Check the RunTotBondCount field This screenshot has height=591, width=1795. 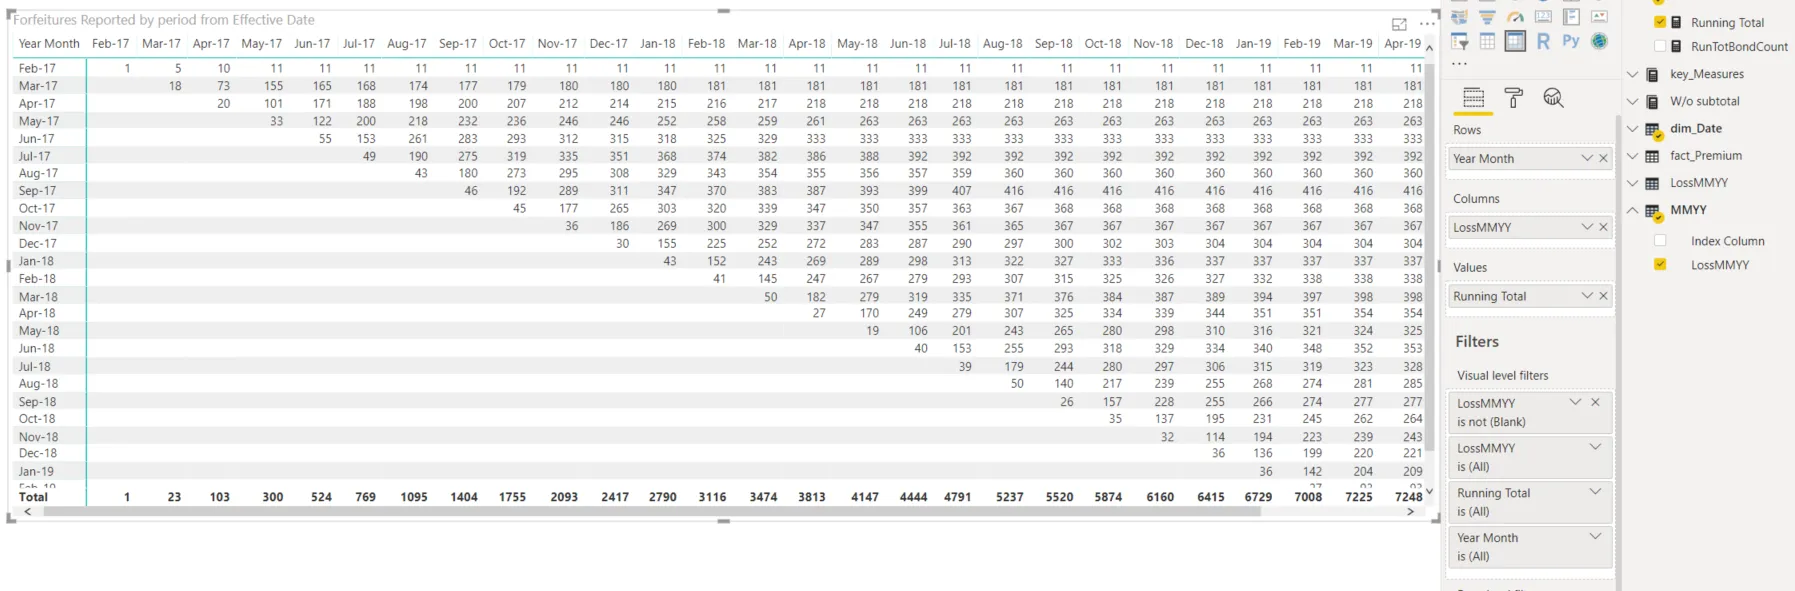1660,46
